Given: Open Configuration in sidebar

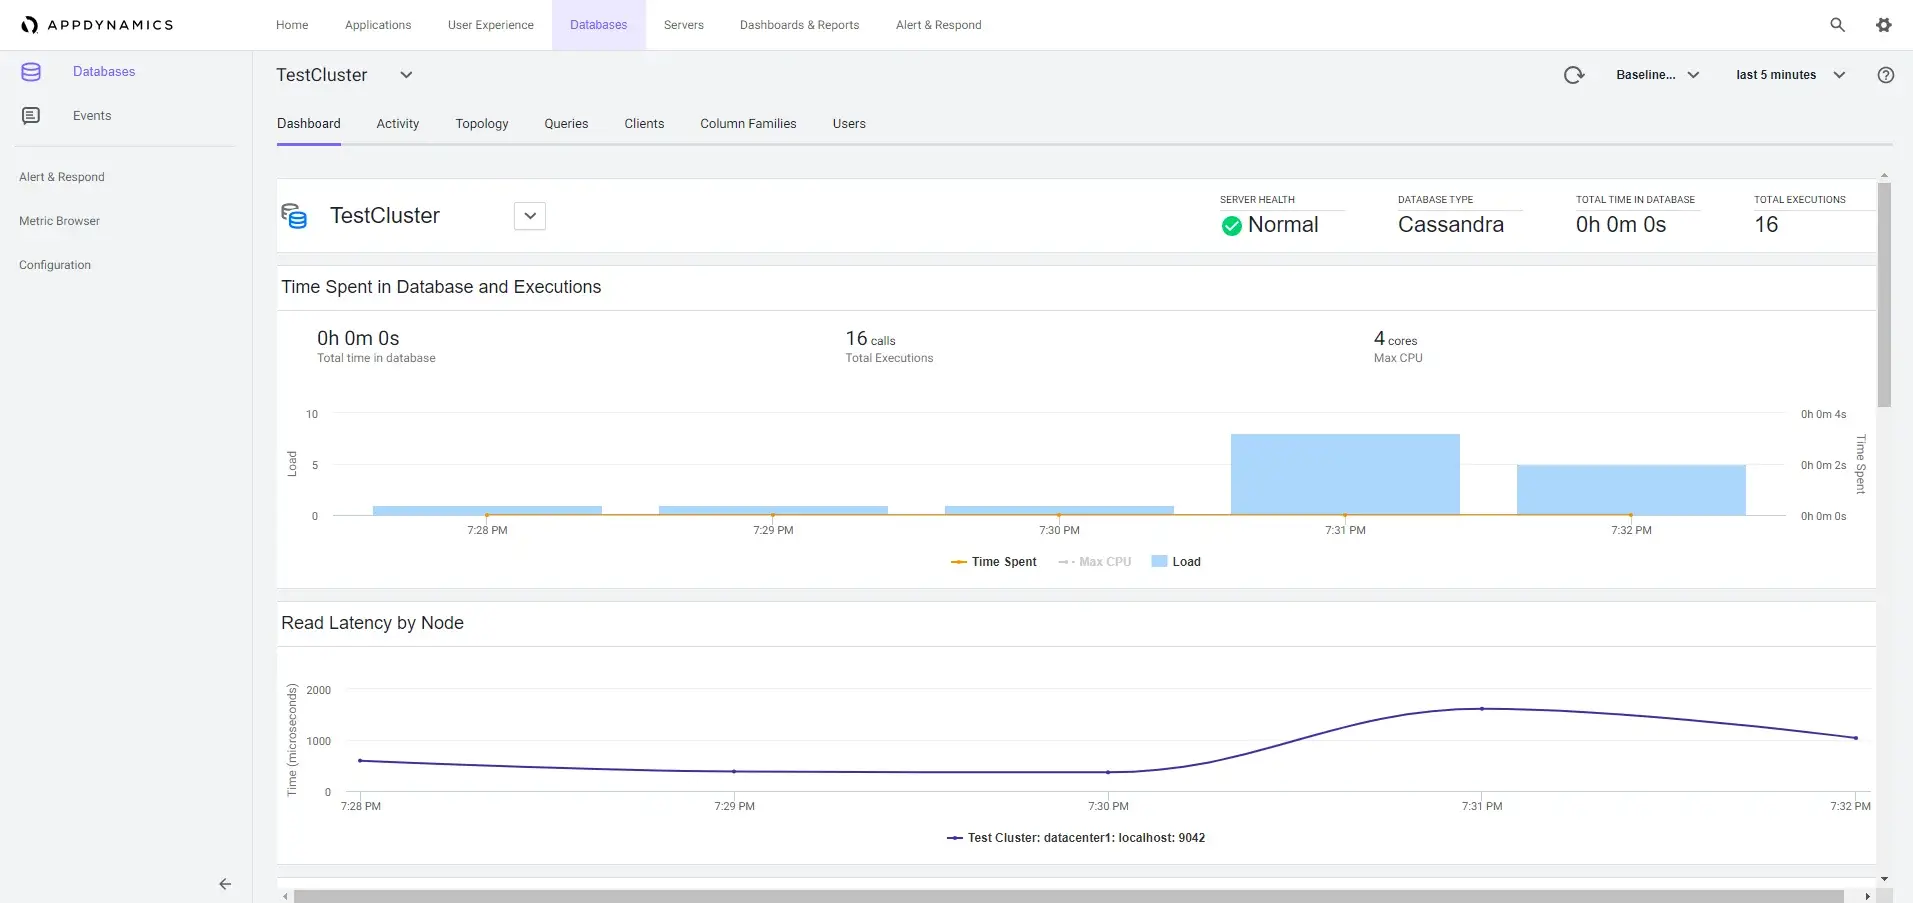Looking at the screenshot, I should (55, 265).
